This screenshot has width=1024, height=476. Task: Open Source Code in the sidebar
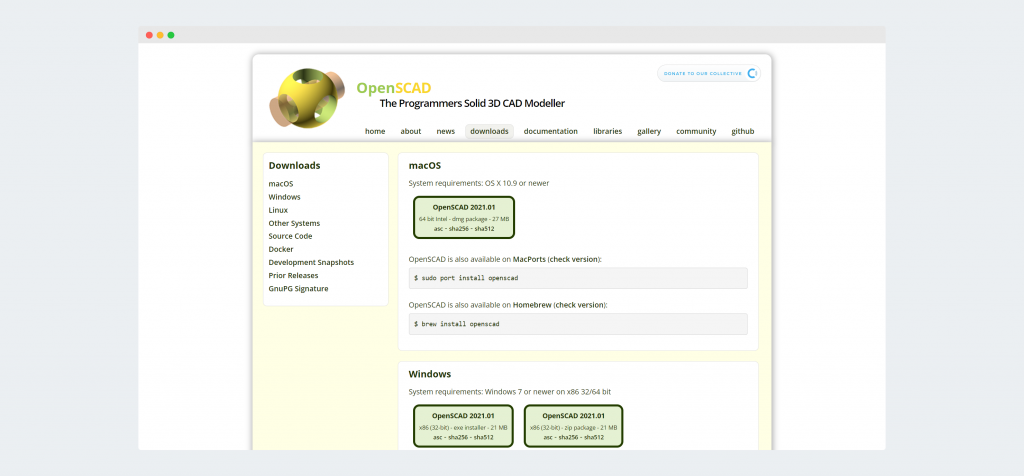[291, 236]
